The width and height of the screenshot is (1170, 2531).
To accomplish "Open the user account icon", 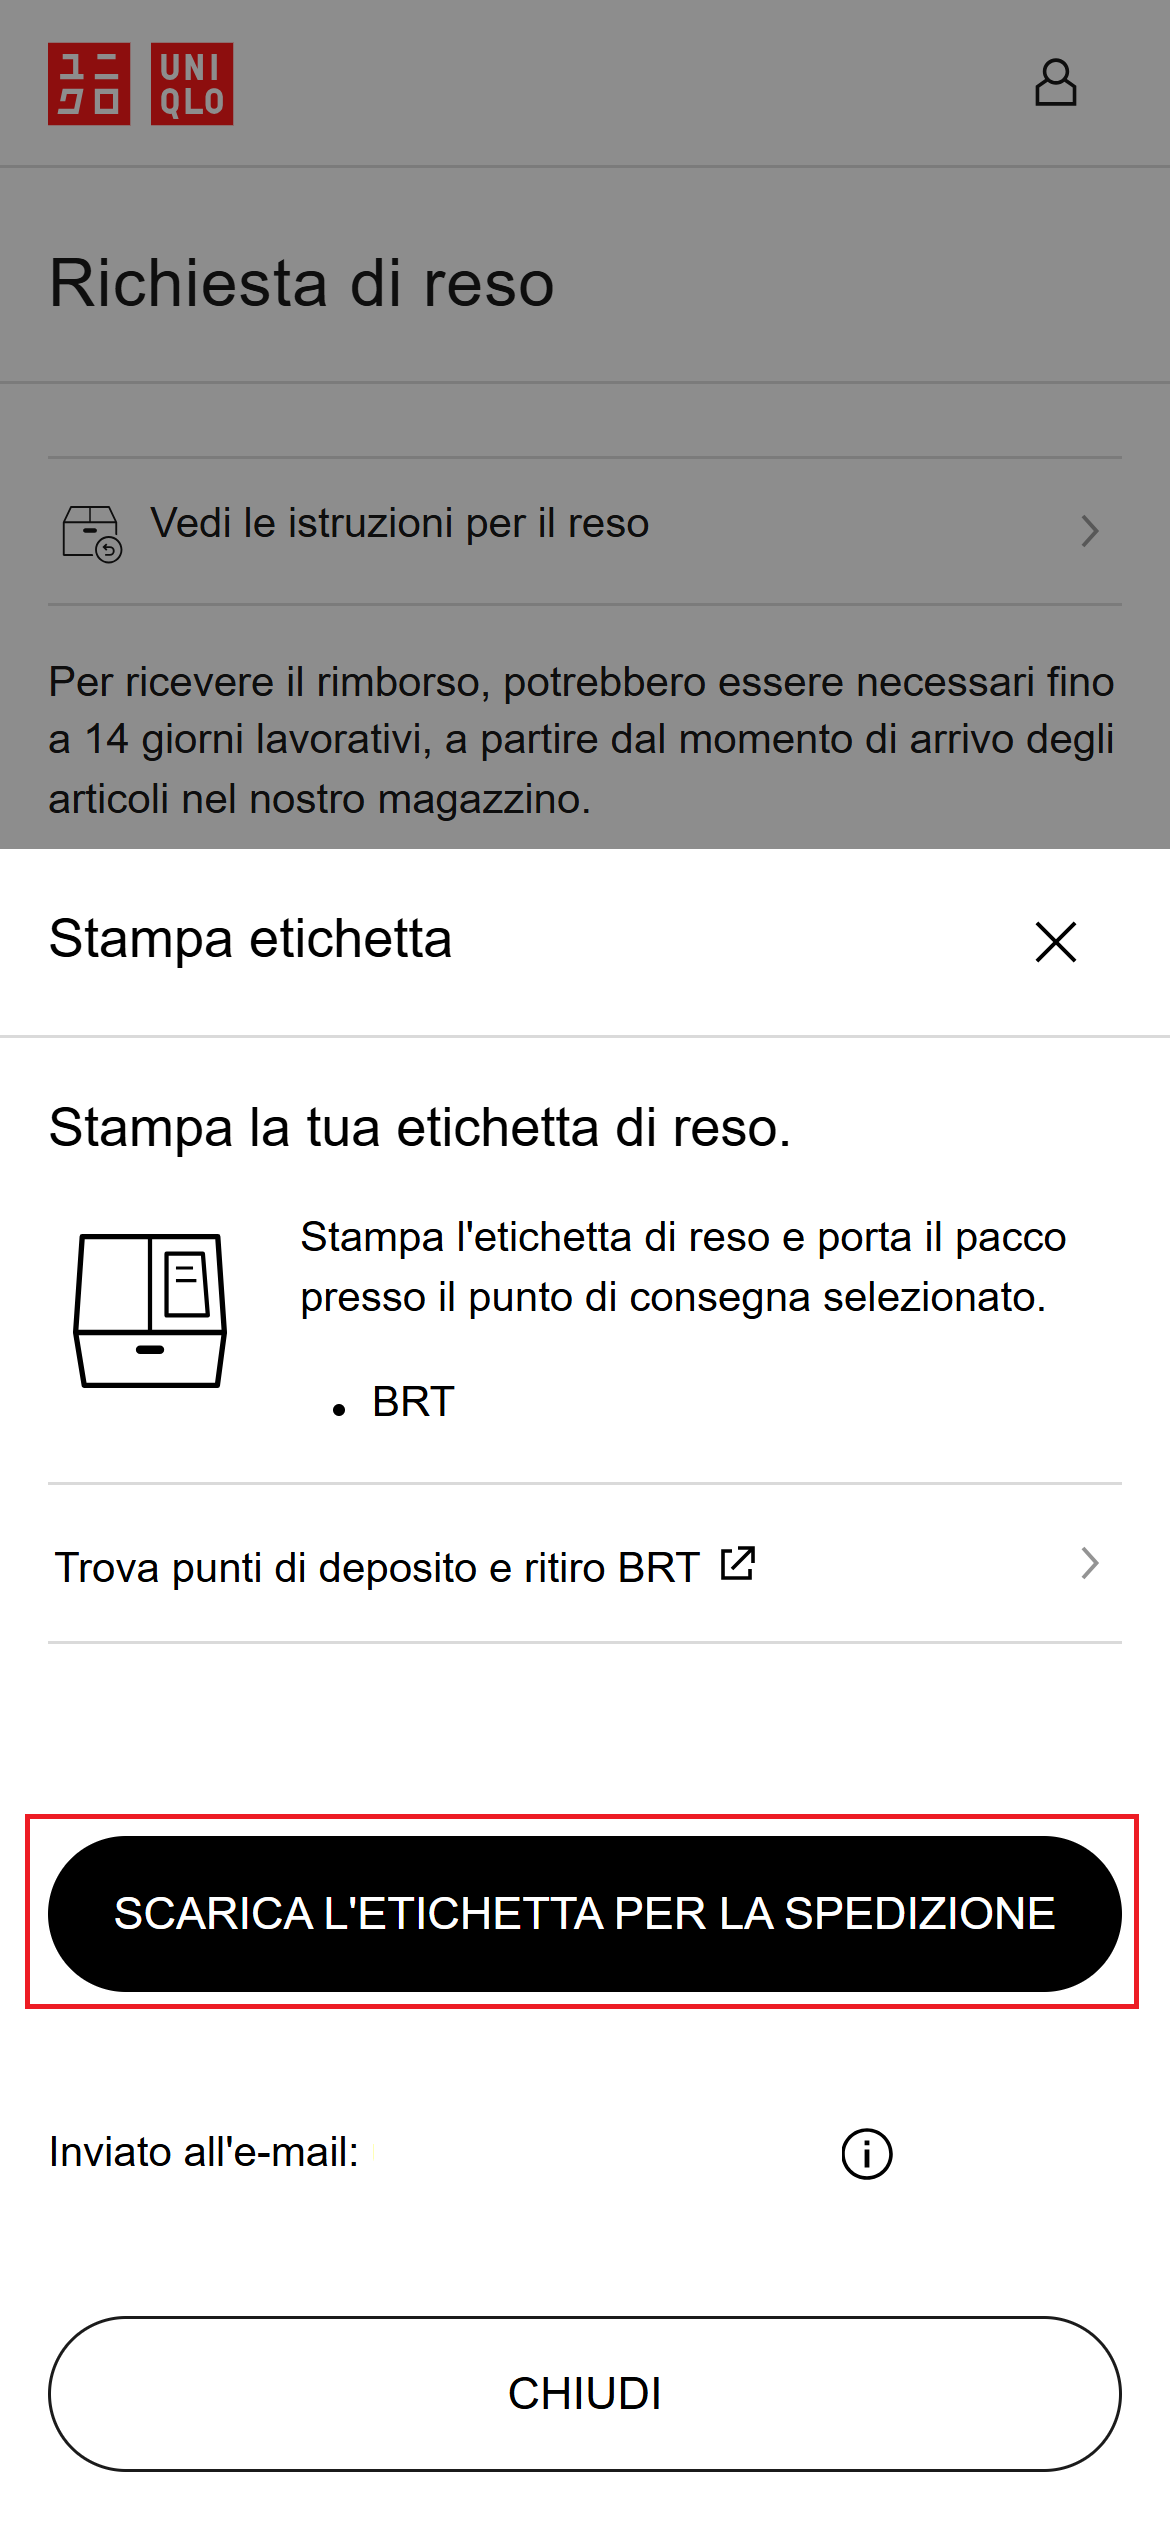I will (x=1055, y=83).
